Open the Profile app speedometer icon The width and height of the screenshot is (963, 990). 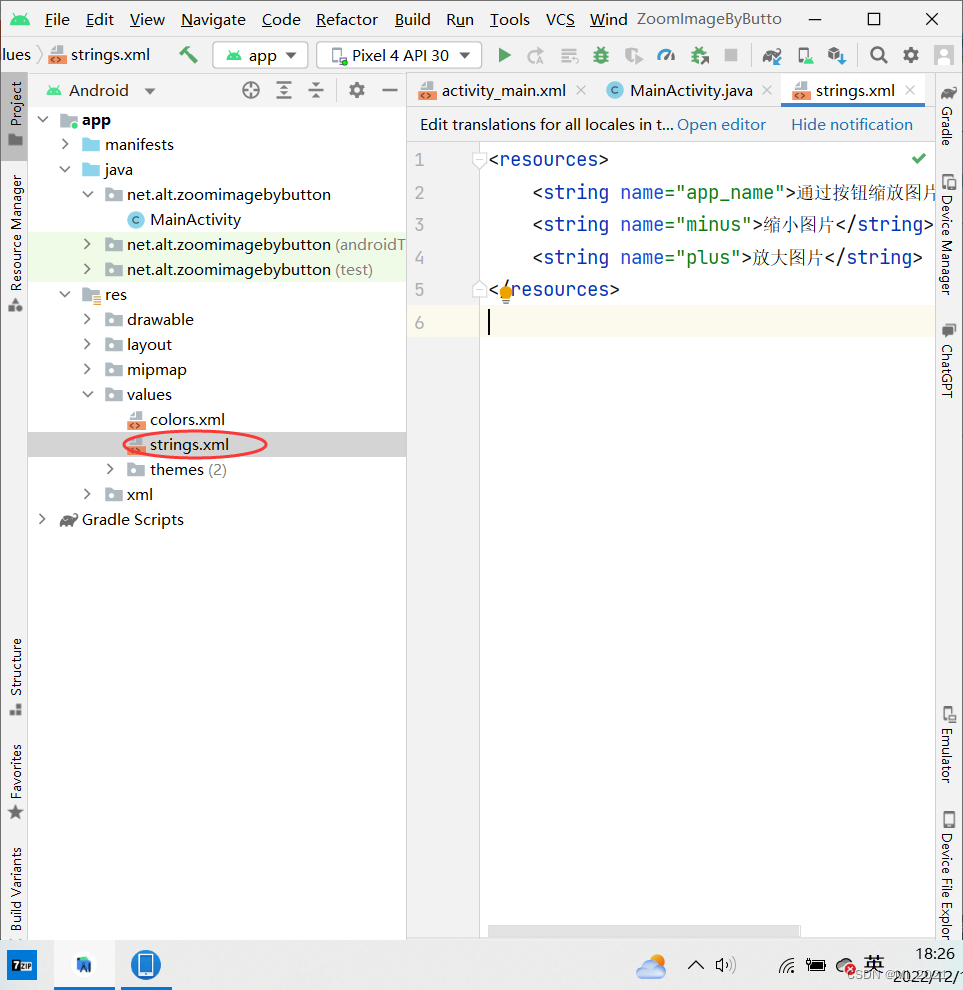pyautogui.click(x=666, y=56)
